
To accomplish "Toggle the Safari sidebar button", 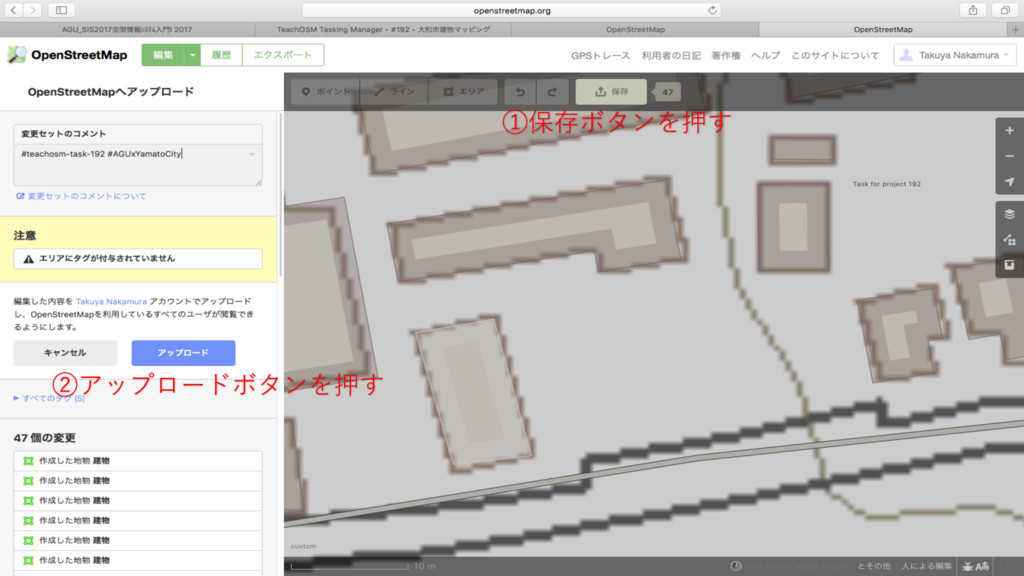I will tap(61, 10).
